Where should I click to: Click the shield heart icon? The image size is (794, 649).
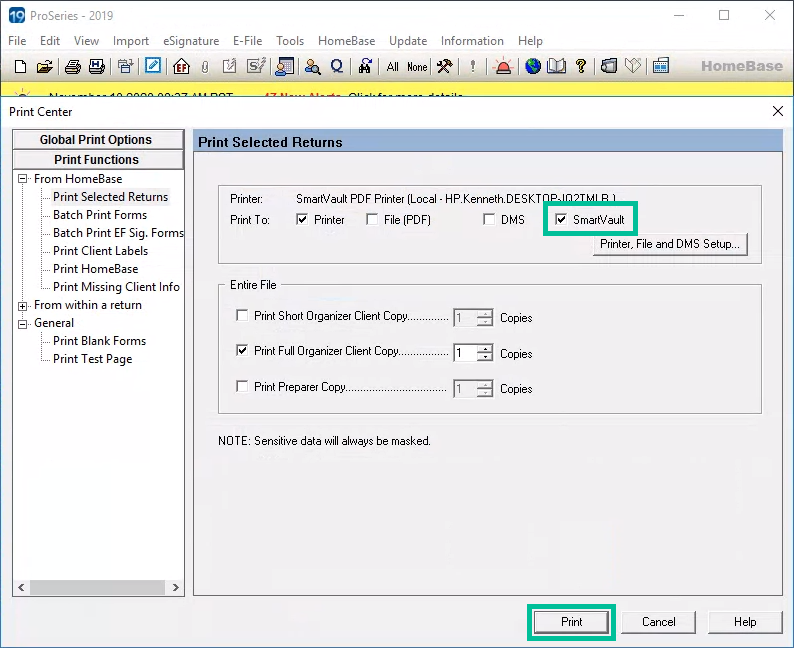633,66
